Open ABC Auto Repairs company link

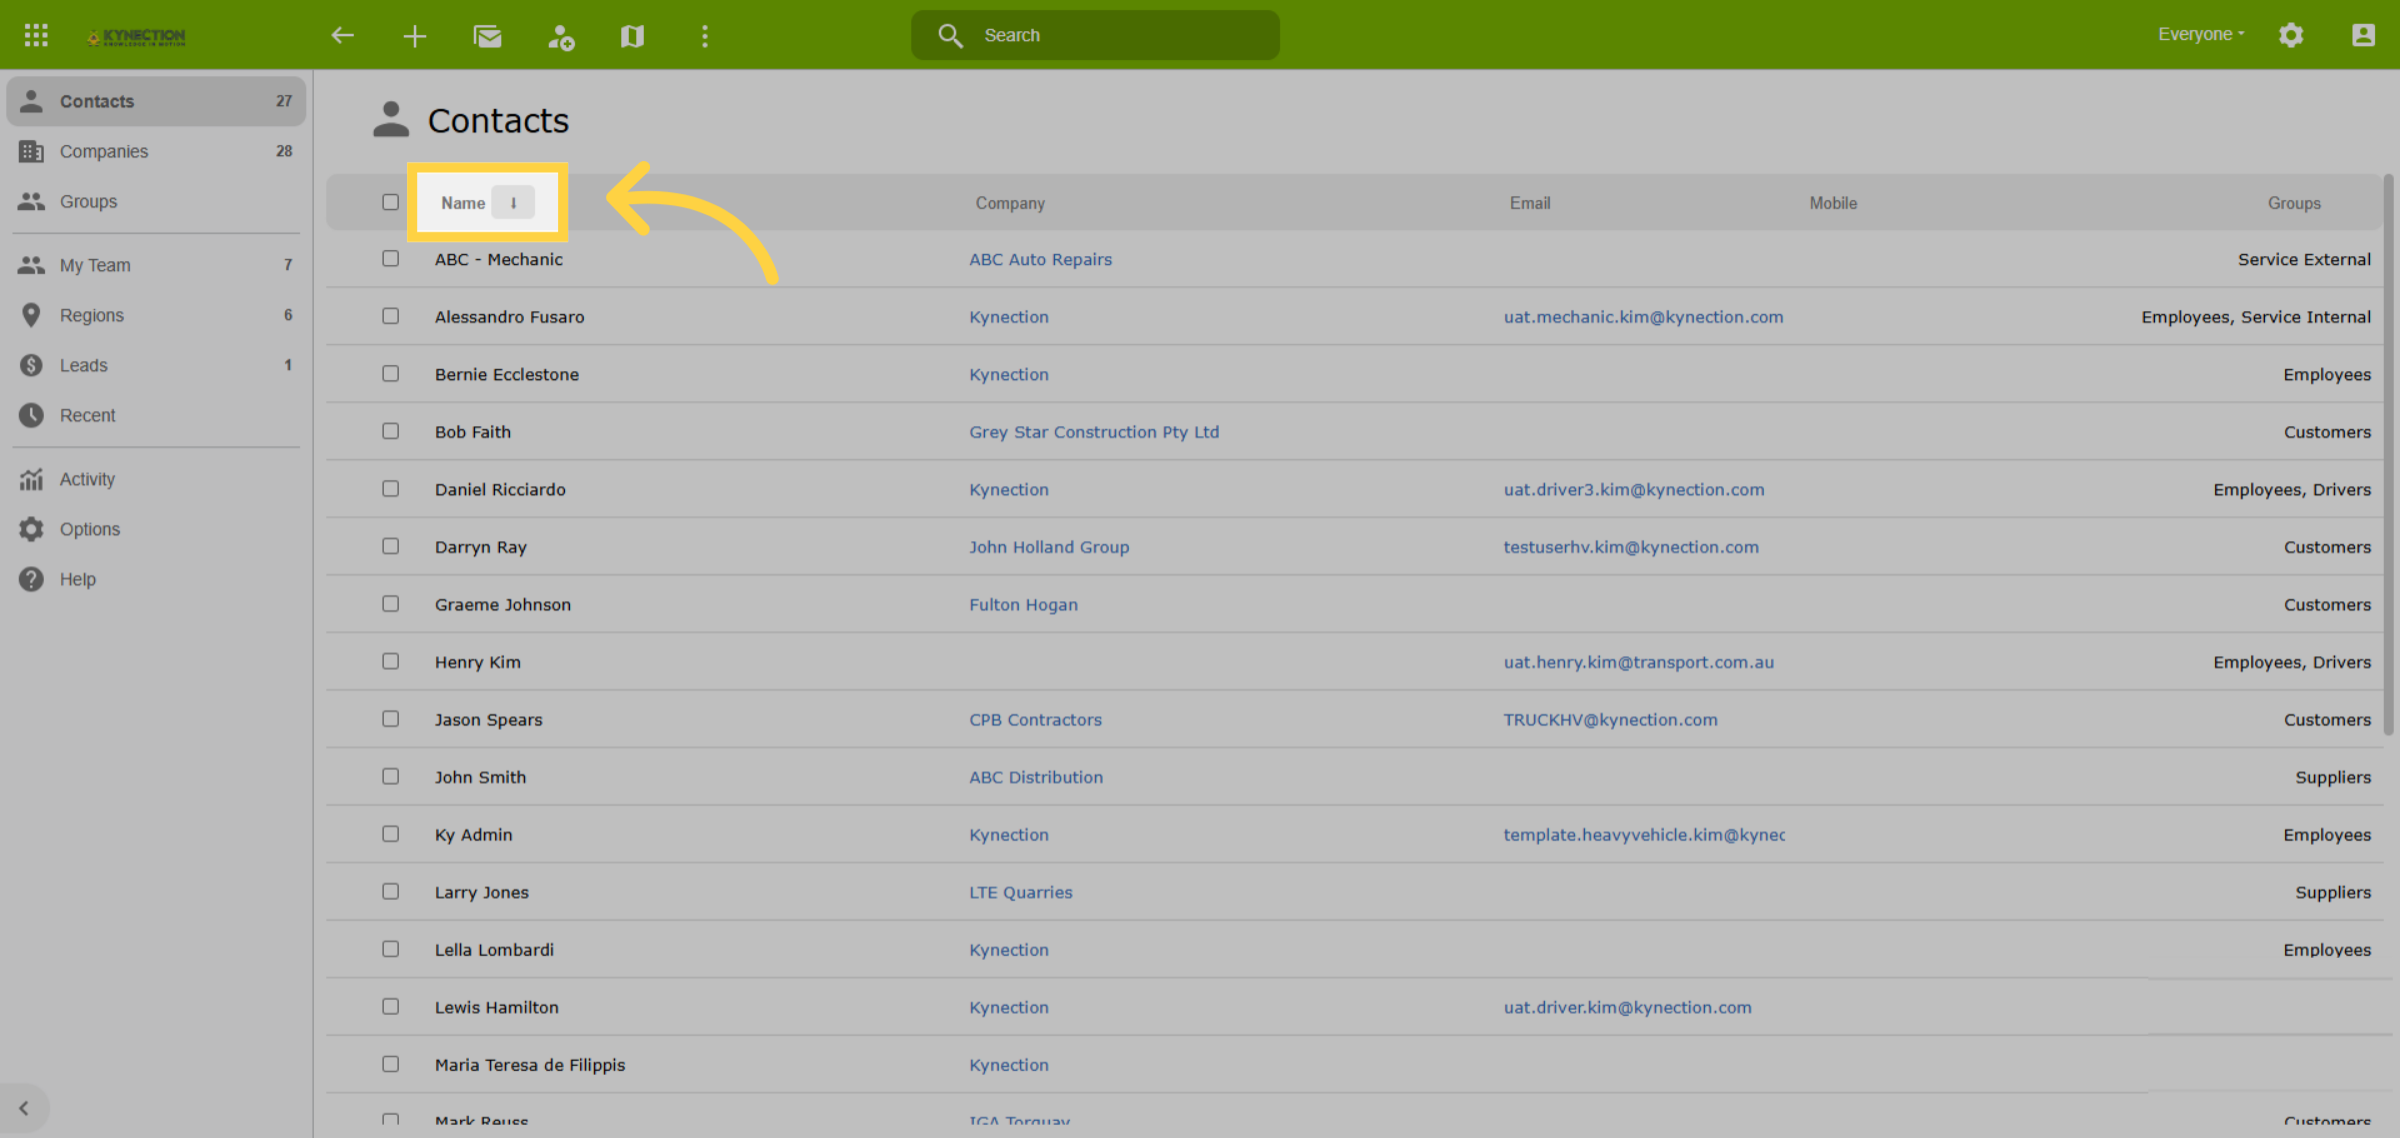click(x=1040, y=260)
